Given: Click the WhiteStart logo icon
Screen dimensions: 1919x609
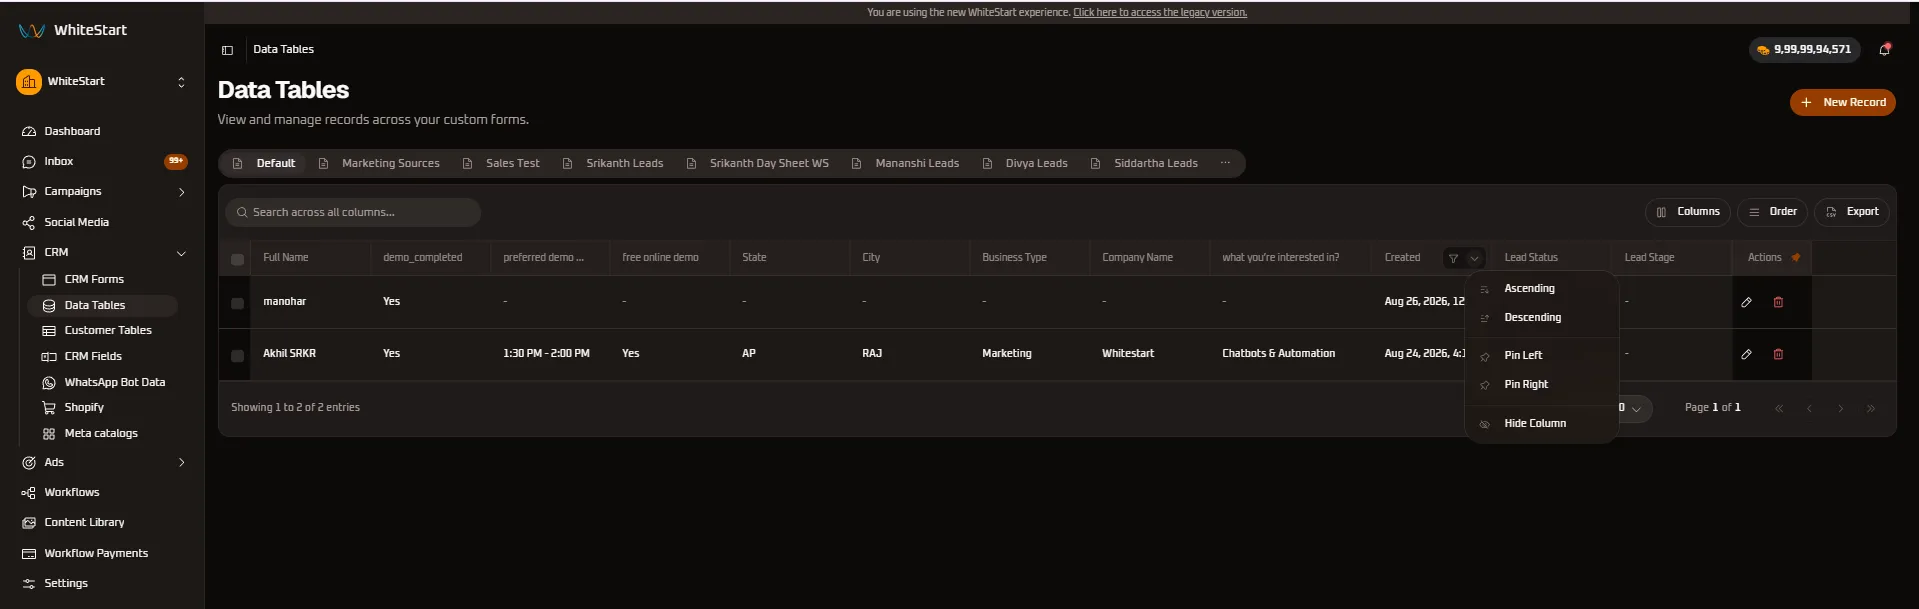Looking at the screenshot, I should [31, 30].
